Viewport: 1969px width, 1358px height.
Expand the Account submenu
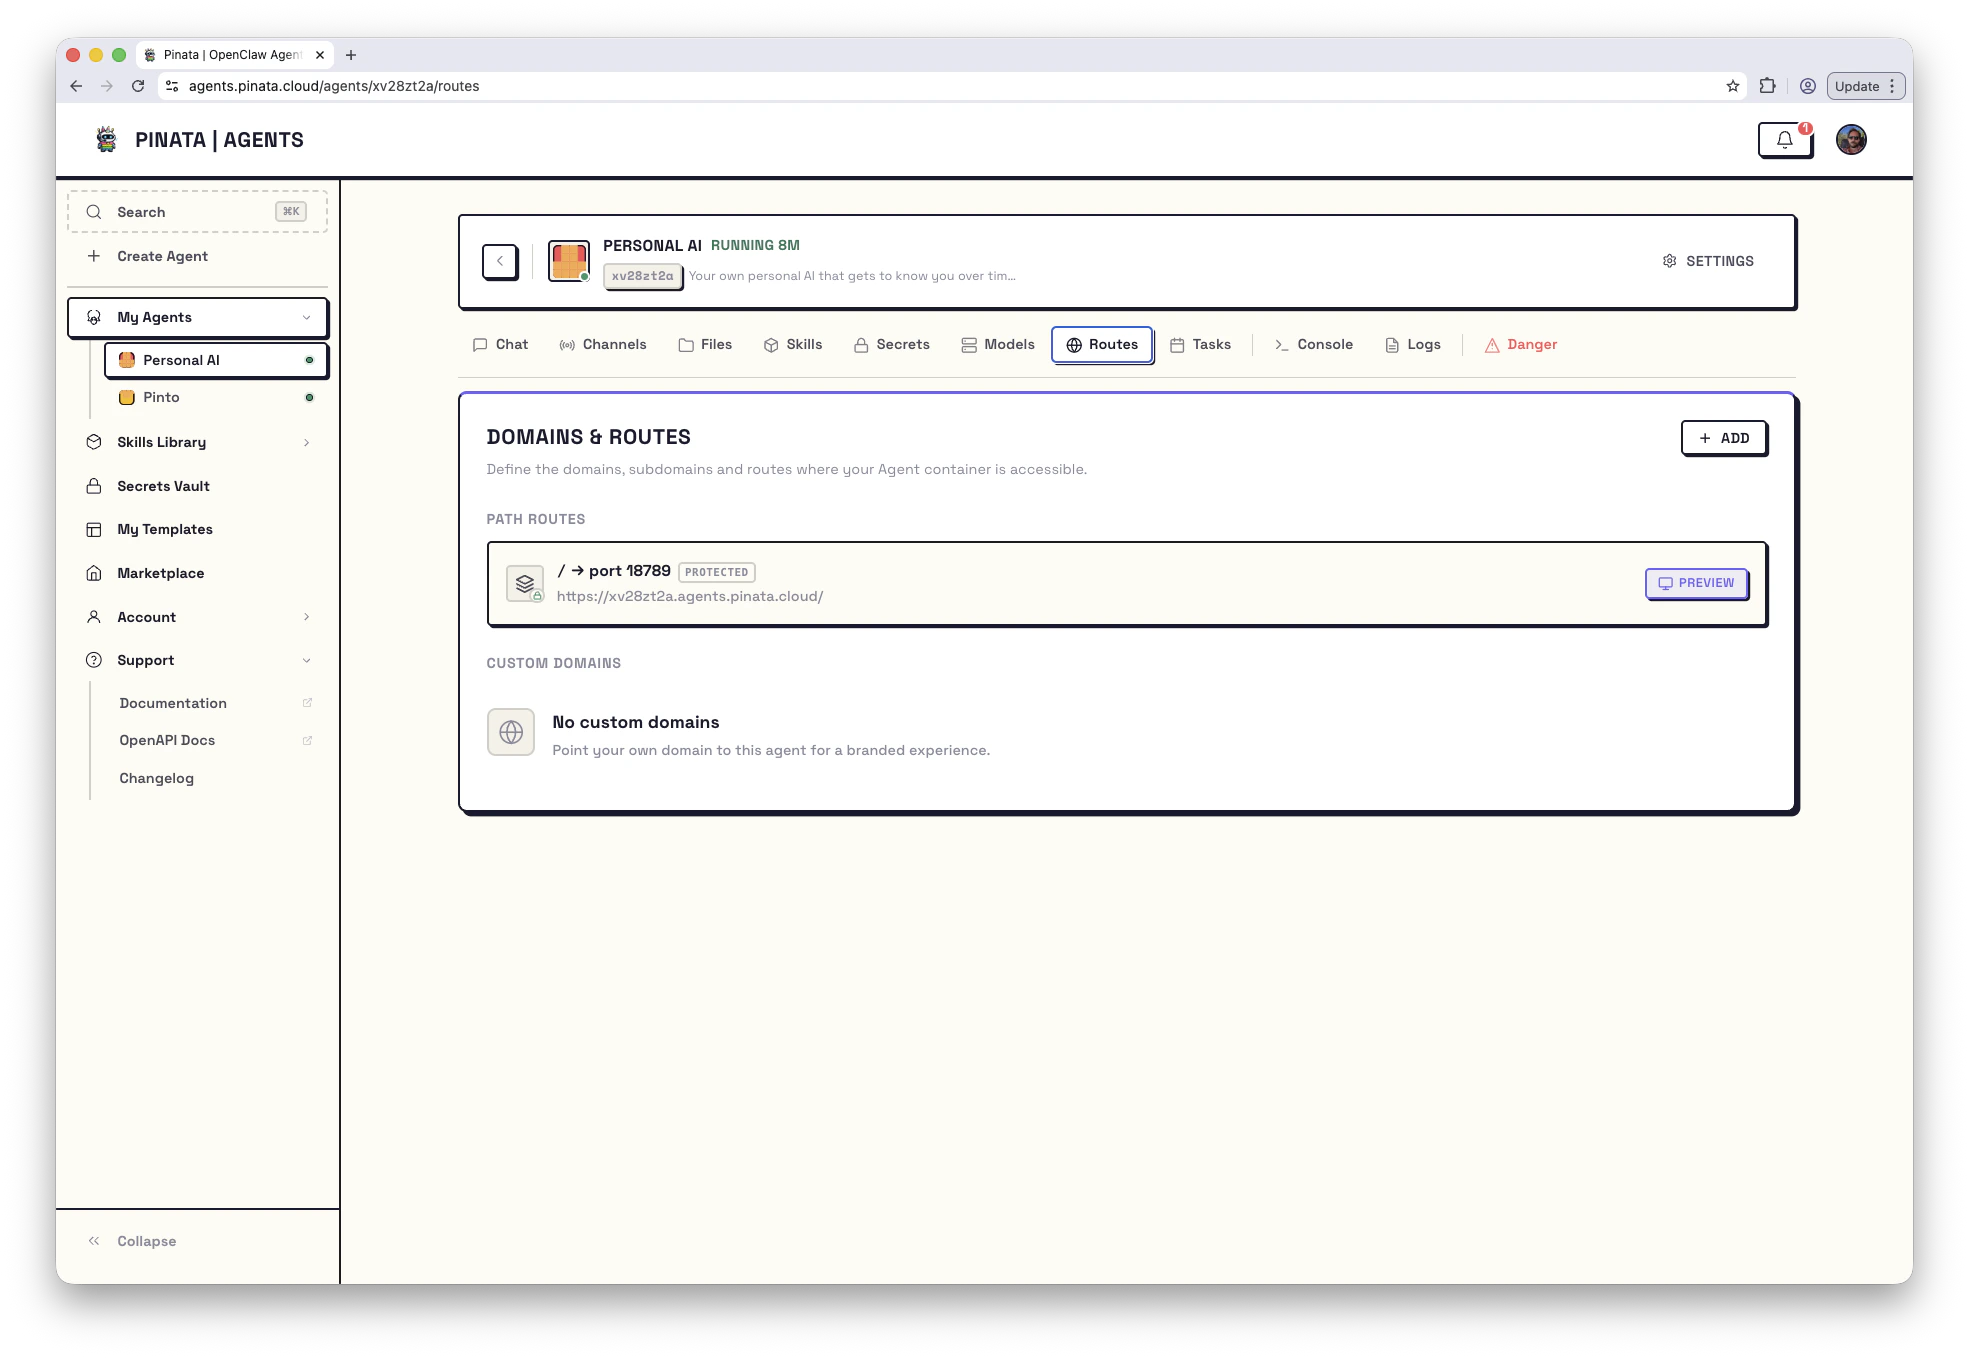point(306,617)
